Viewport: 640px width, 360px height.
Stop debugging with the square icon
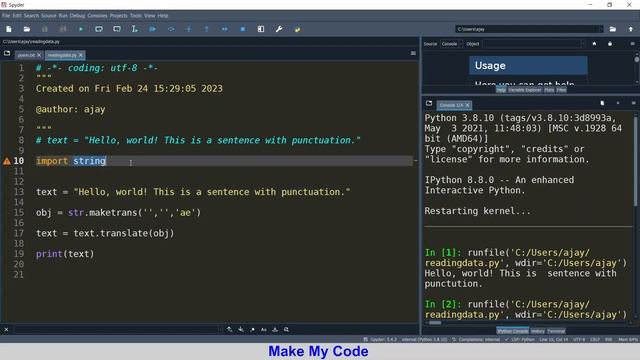(x=242, y=29)
